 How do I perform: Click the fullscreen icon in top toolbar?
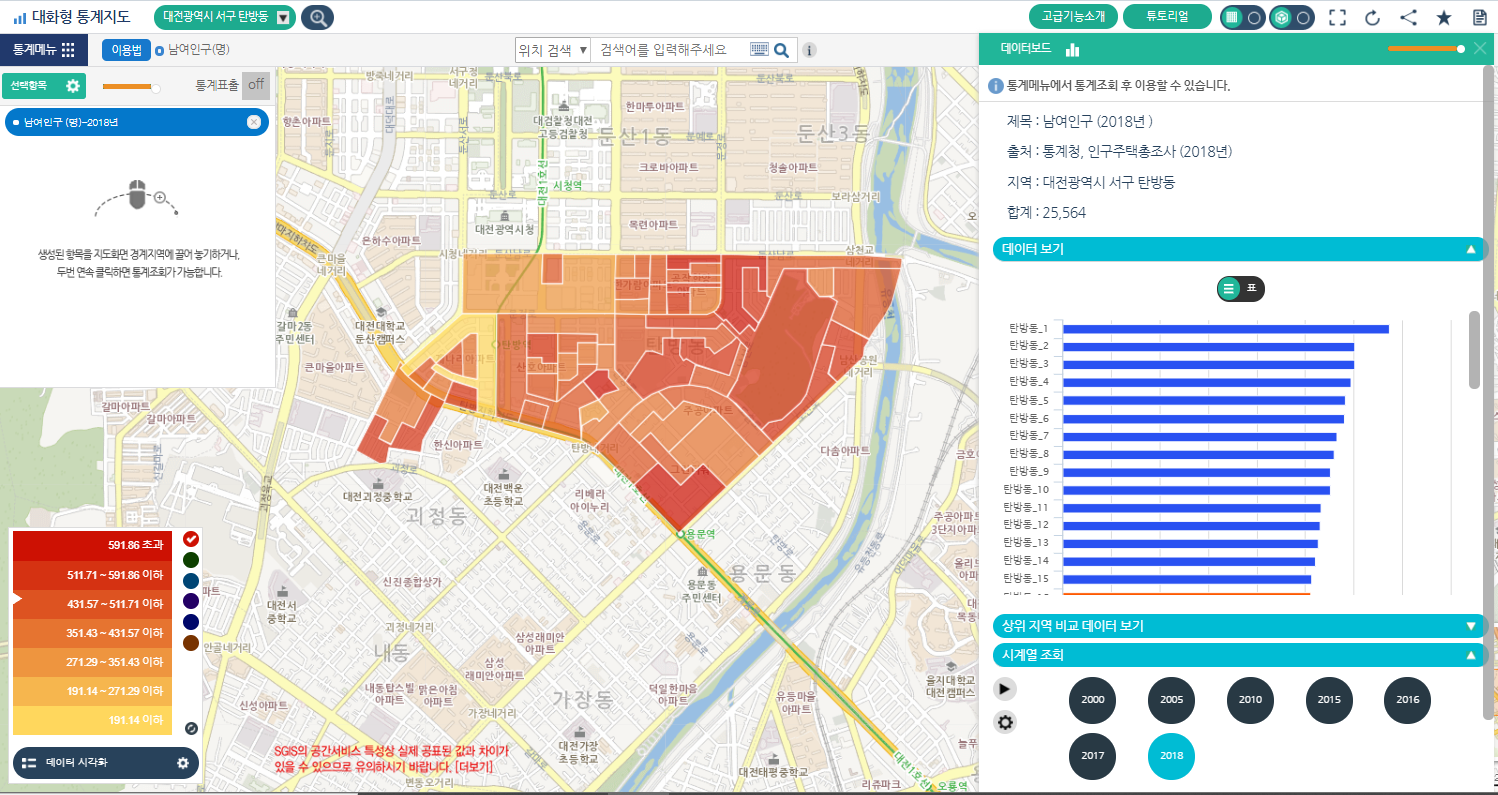[1337, 17]
